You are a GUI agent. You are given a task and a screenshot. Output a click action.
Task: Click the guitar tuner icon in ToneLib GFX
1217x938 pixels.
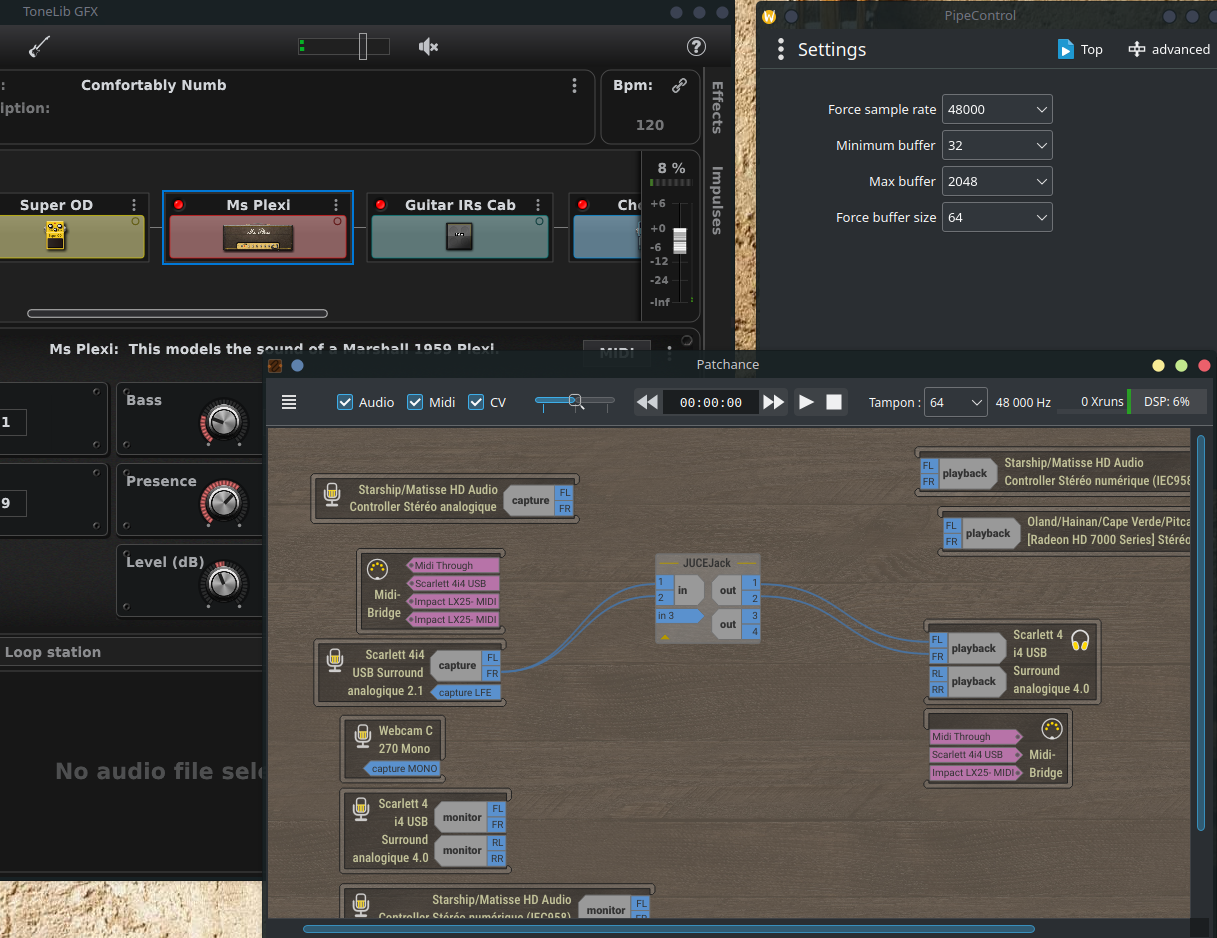pos(39,46)
